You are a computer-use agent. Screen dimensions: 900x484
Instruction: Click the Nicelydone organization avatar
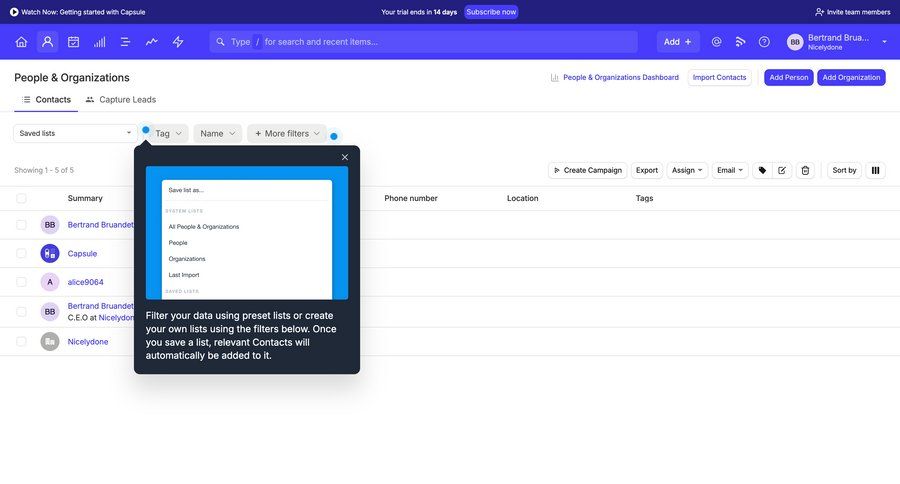coord(50,342)
